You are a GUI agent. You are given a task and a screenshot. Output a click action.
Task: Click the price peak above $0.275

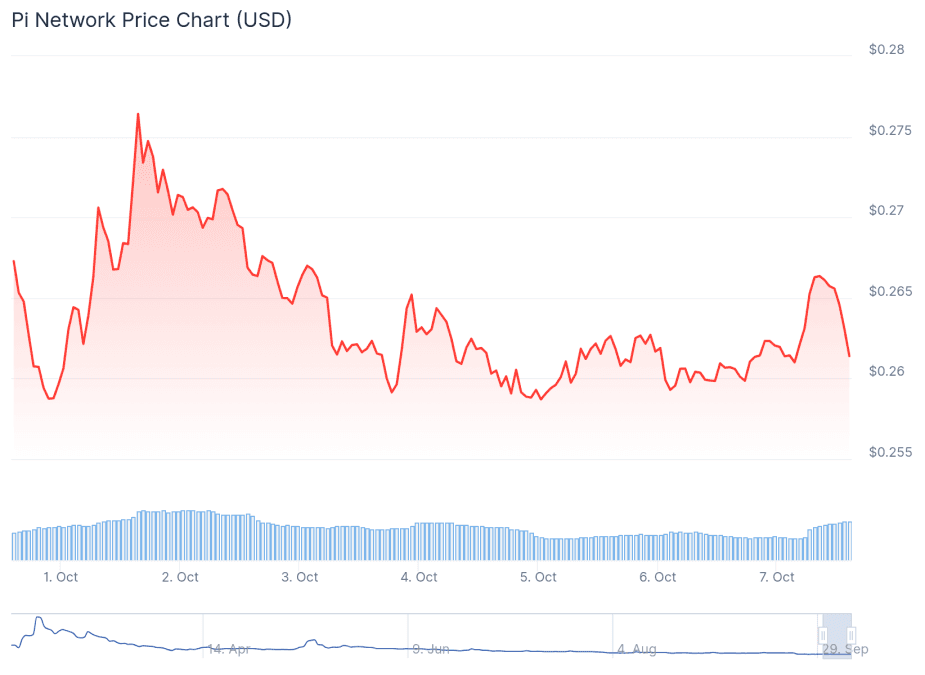pyautogui.click(x=138, y=114)
